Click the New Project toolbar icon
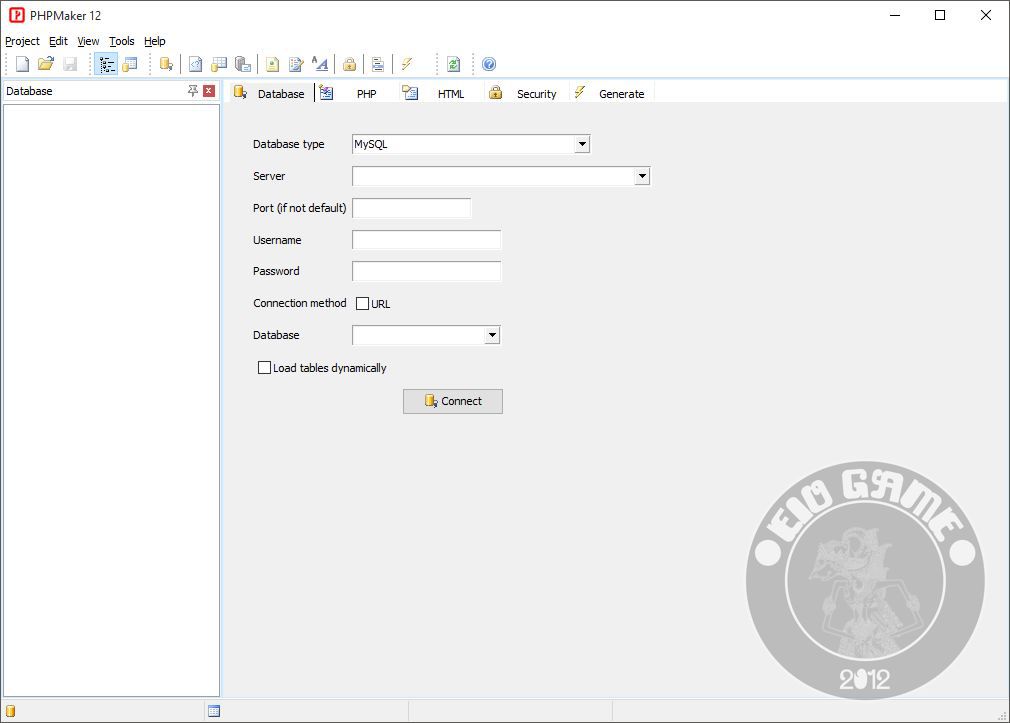Screen dimensions: 1010x723 click(x=23, y=64)
